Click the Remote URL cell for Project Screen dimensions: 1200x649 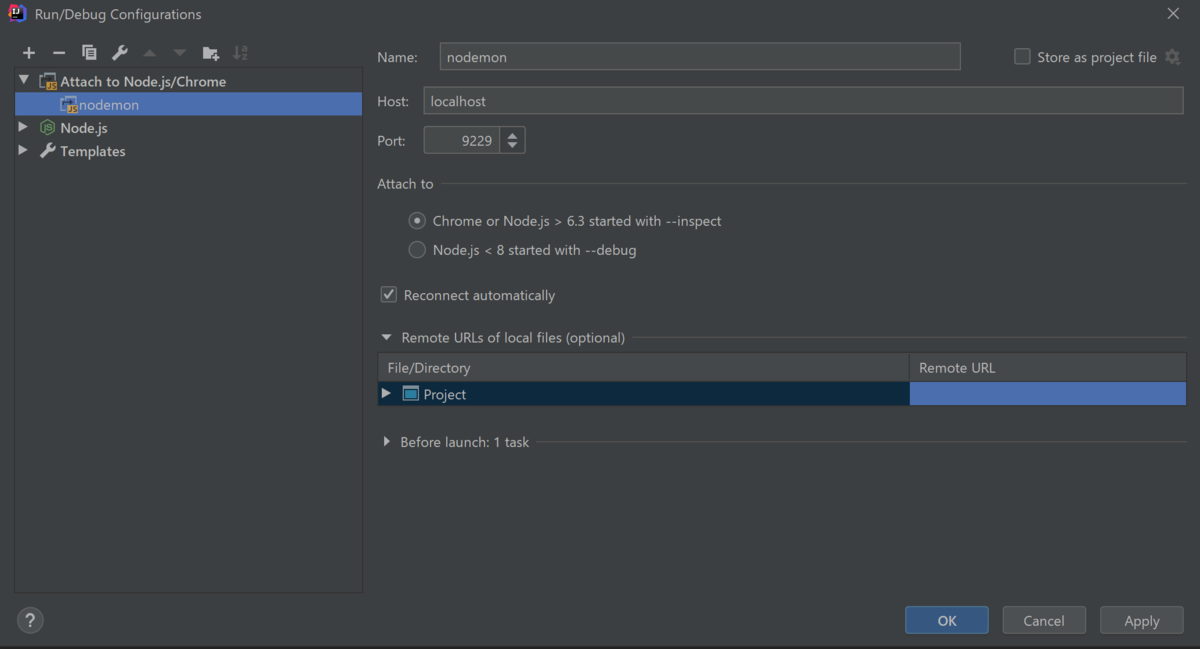pos(1048,394)
